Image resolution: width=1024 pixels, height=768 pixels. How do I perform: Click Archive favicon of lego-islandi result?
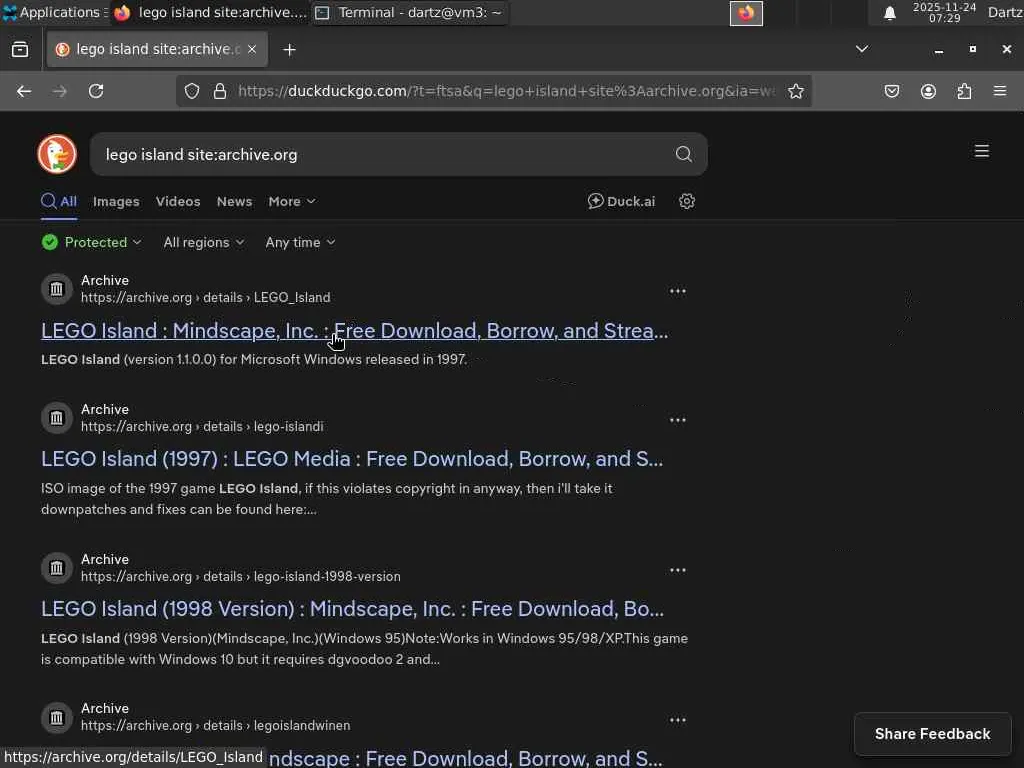(x=57, y=418)
